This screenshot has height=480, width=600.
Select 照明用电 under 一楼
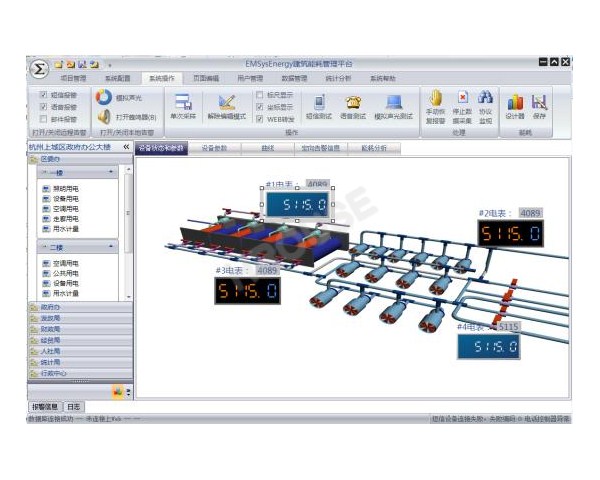[x=66, y=187]
